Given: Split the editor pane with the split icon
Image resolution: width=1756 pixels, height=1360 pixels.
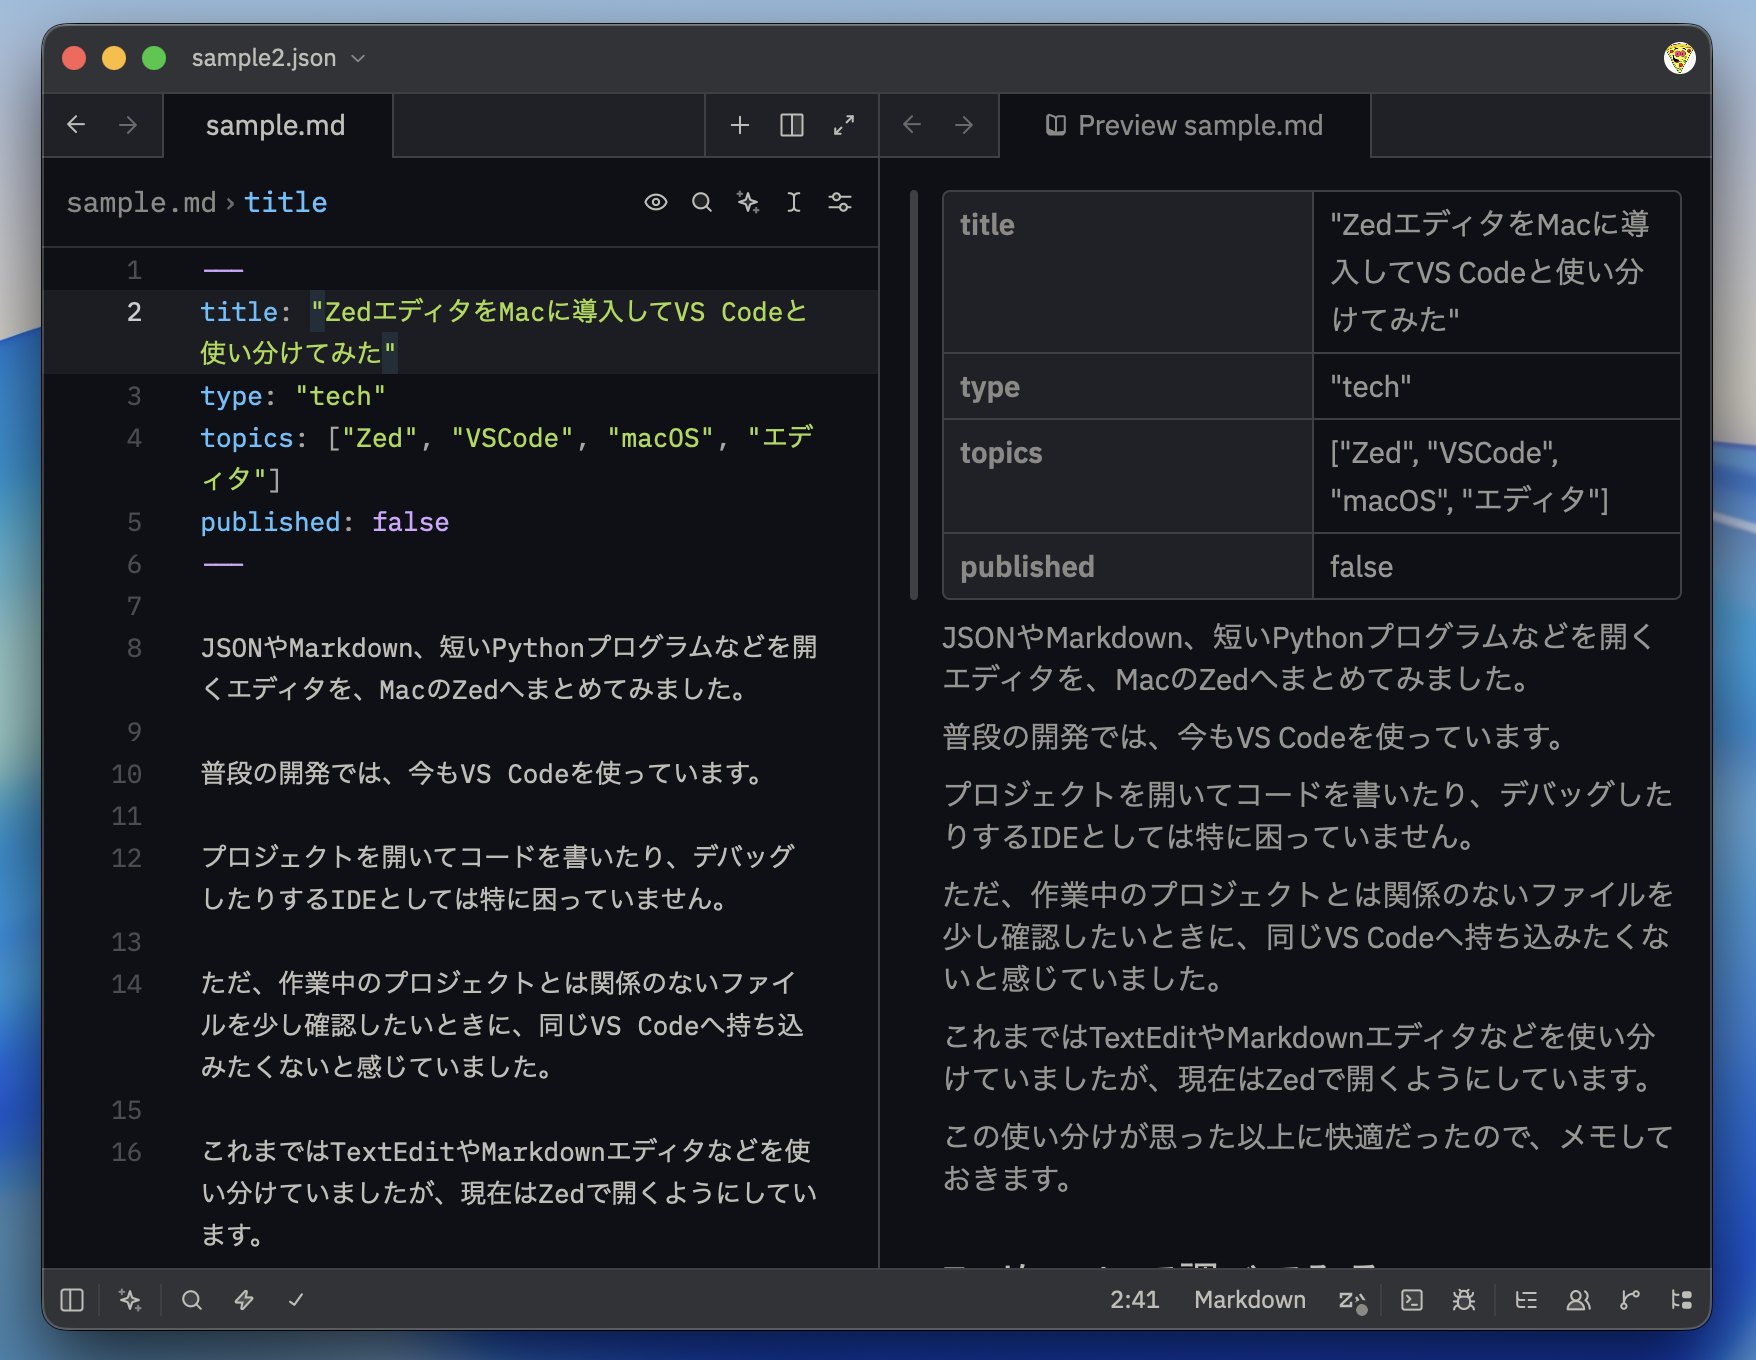Looking at the screenshot, I should (x=792, y=125).
